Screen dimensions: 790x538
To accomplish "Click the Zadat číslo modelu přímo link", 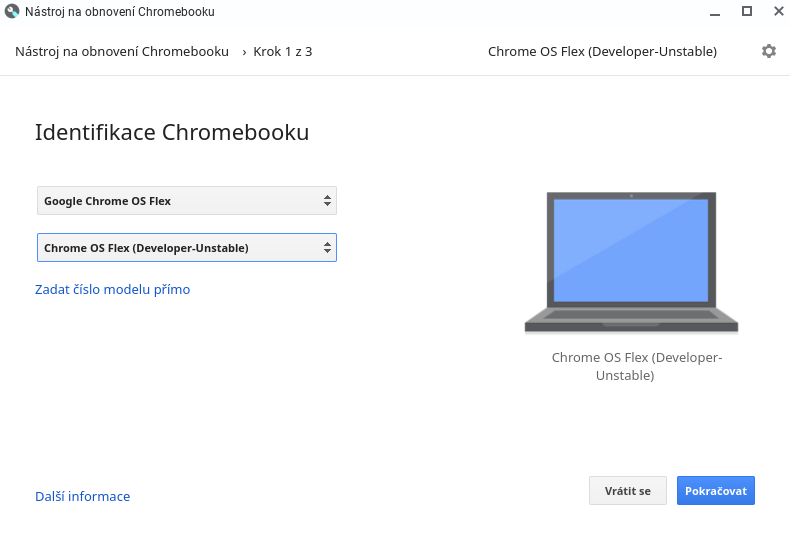I will click(x=112, y=289).
